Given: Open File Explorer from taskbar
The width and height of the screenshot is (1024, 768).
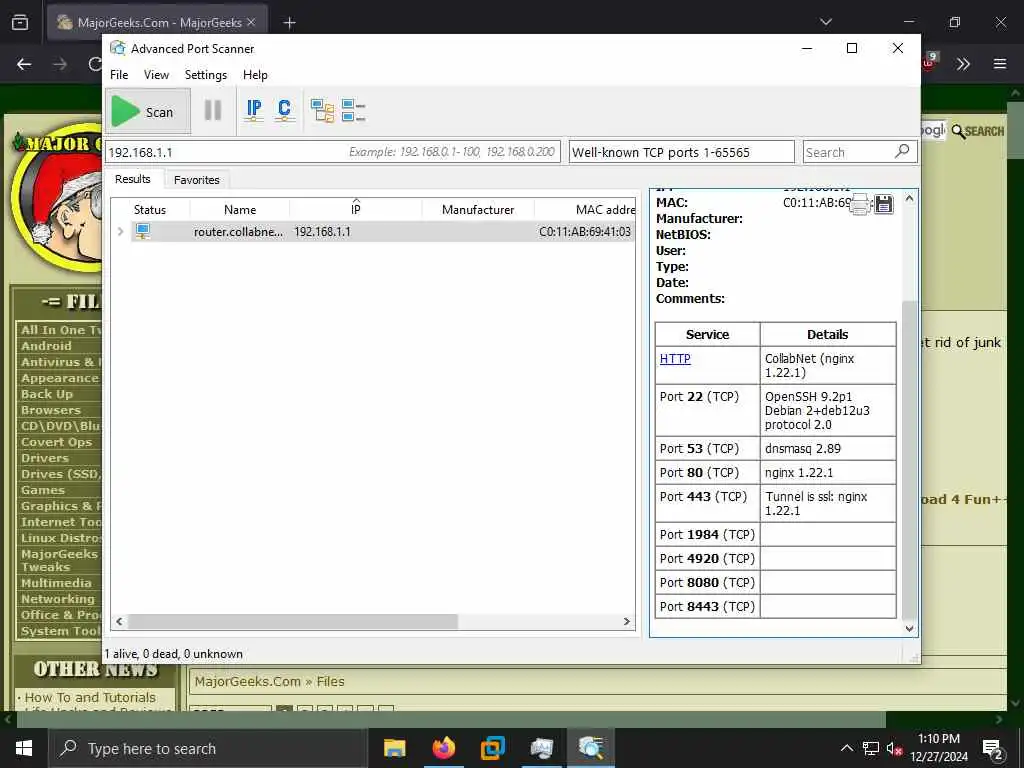Looking at the screenshot, I should (394, 748).
